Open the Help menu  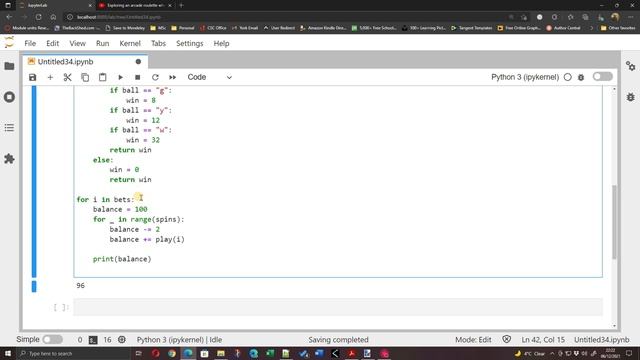(222, 43)
